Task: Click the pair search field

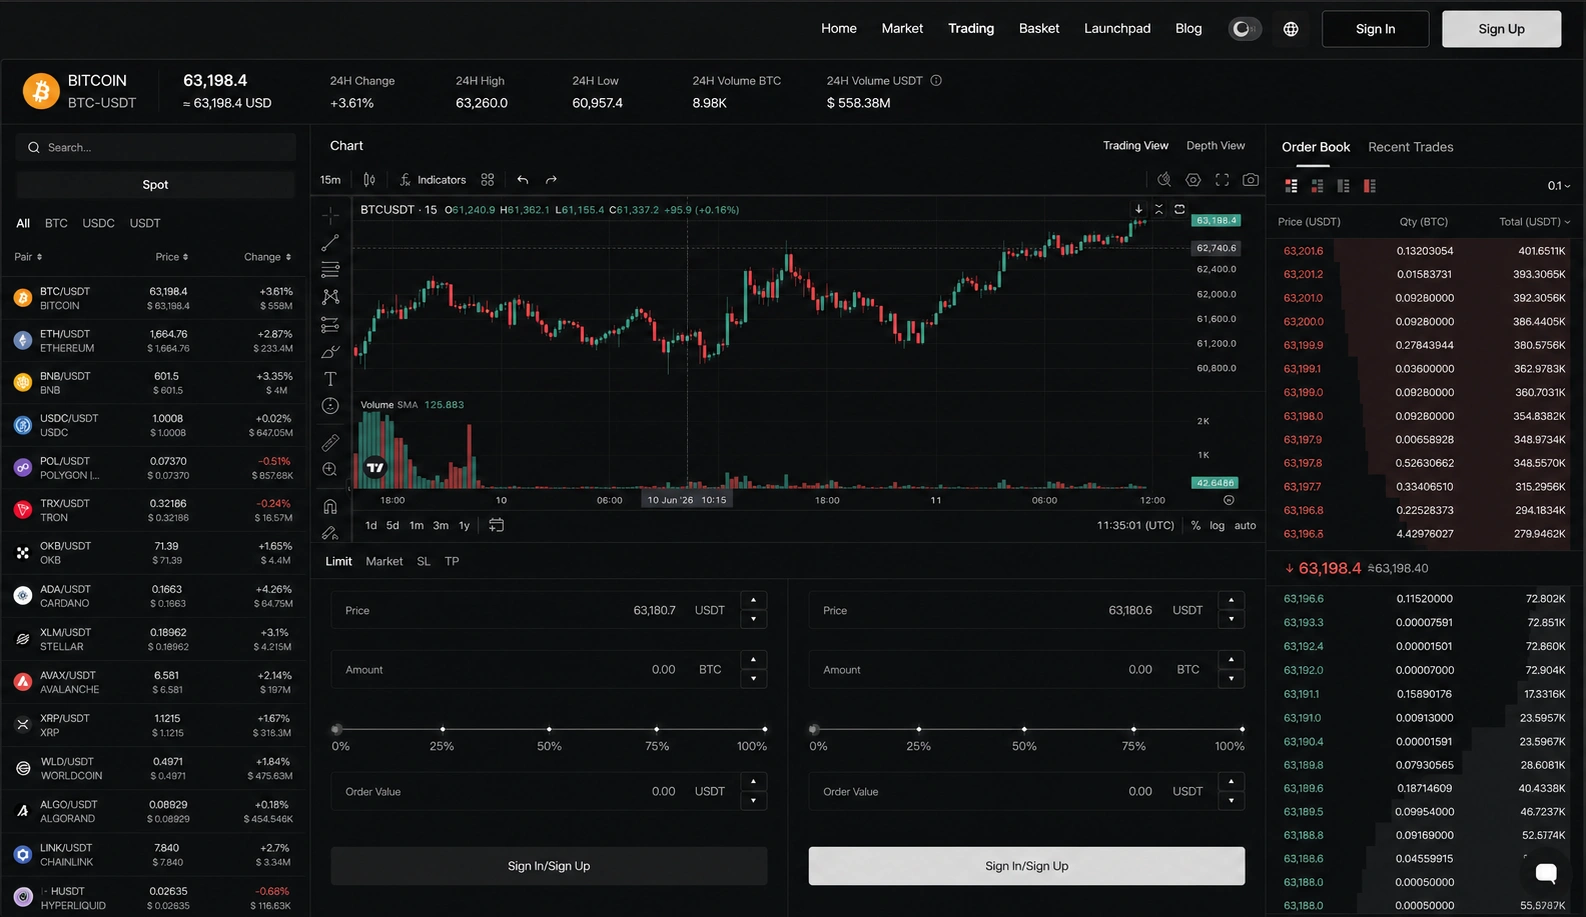Action: (x=155, y=147)
